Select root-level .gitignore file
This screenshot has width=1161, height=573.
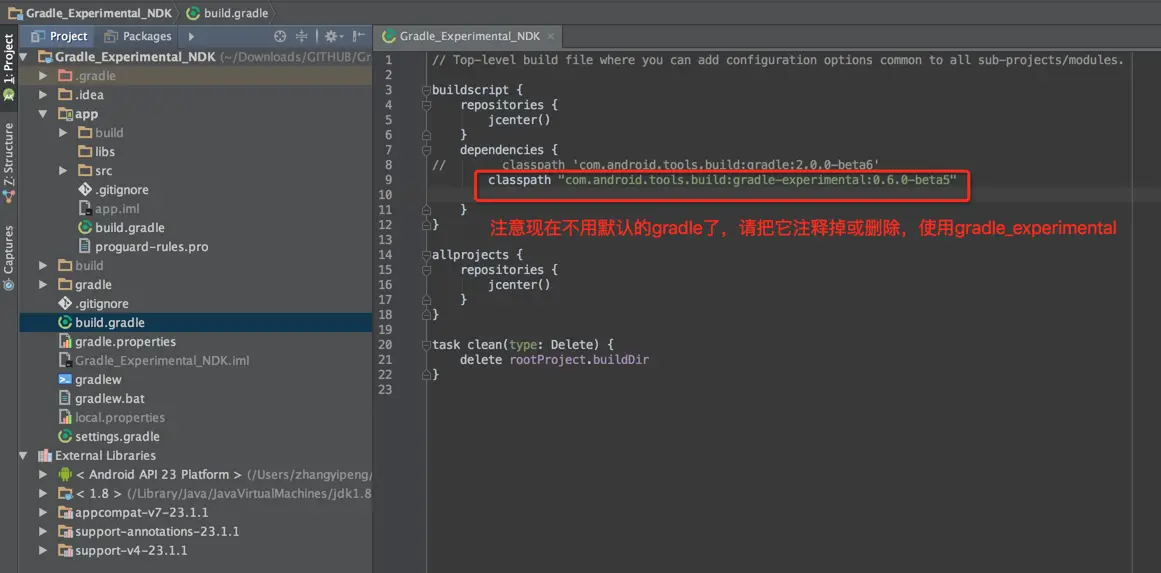click(x=102, y=304)
